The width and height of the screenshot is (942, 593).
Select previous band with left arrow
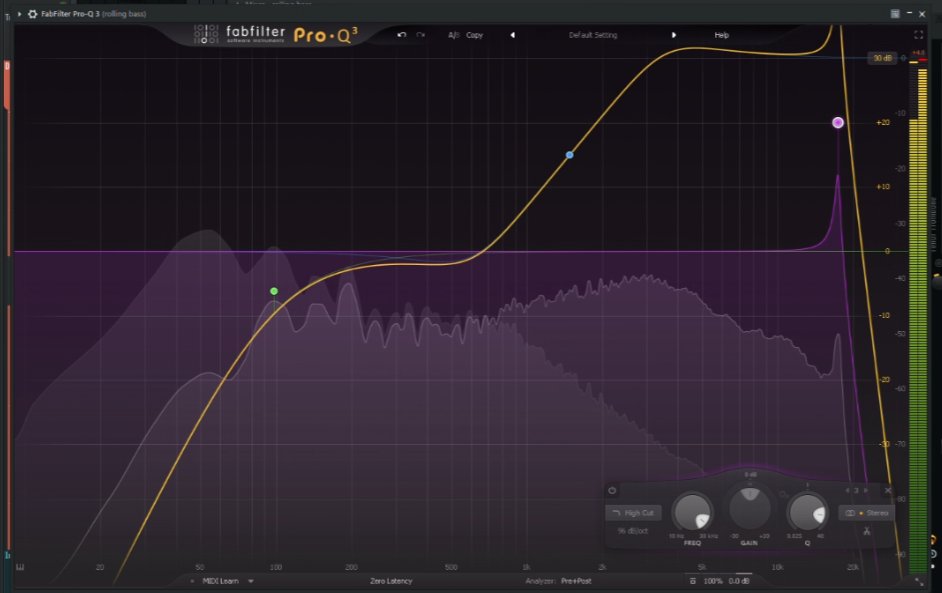coord(848,491)
